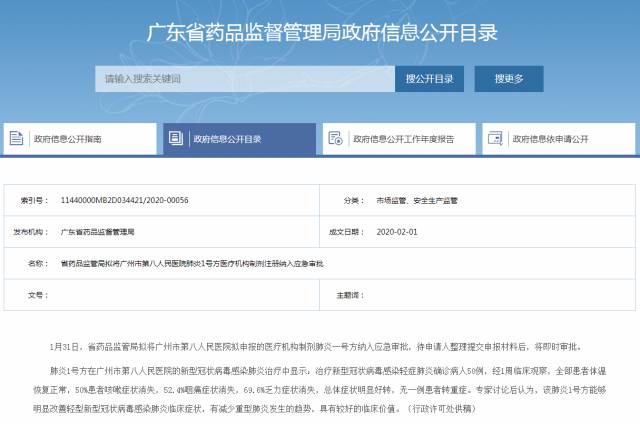Screen dimensions: 640x425
Task: Click the 政府信息公开指南 document icon
Action: click(x=19, y=138)
